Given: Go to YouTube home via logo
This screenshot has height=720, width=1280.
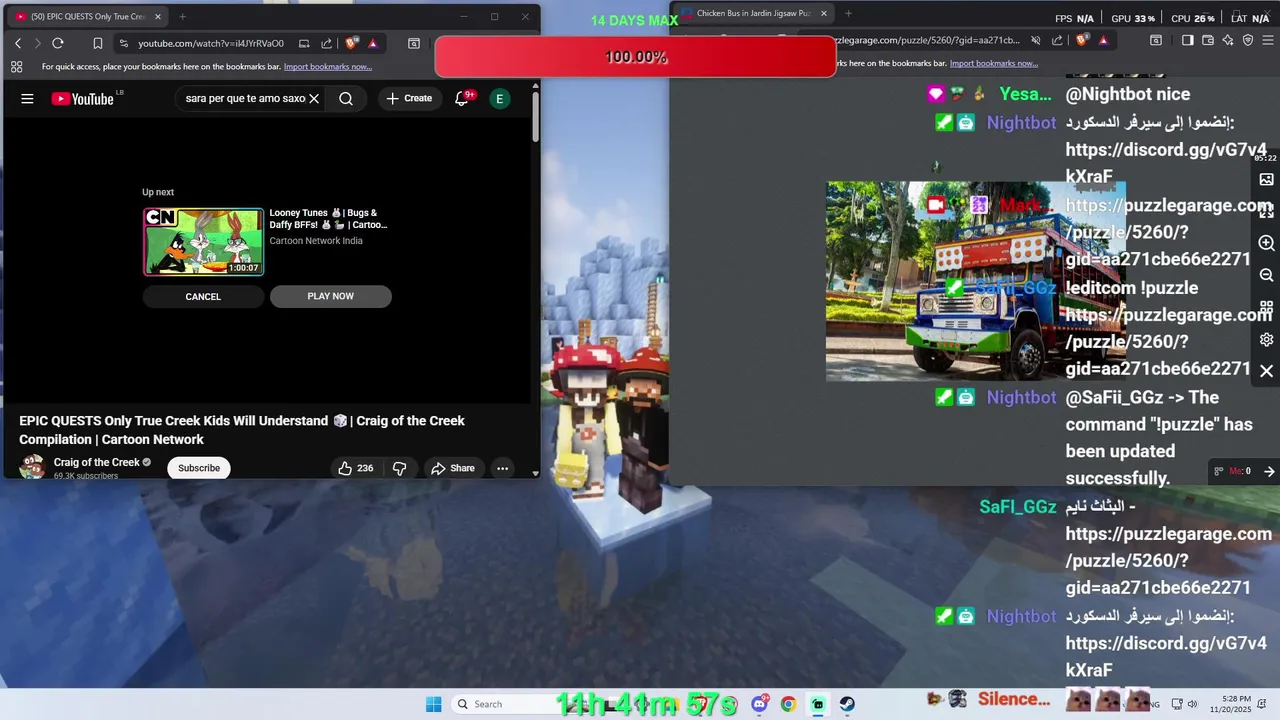Looking at the screenshot, I should [x=82, y=99].
